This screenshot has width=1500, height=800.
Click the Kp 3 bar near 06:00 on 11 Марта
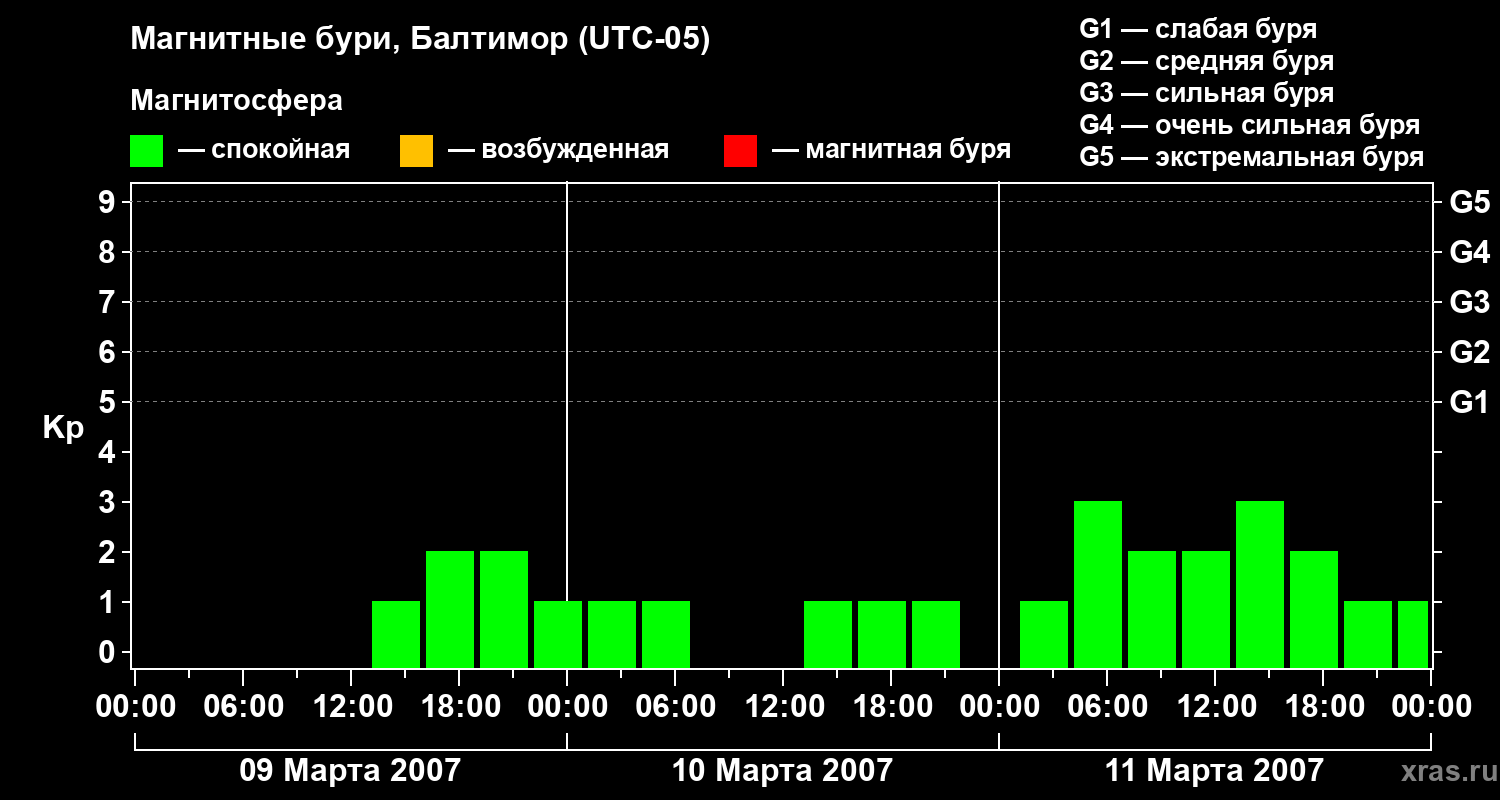(1098, 584)
